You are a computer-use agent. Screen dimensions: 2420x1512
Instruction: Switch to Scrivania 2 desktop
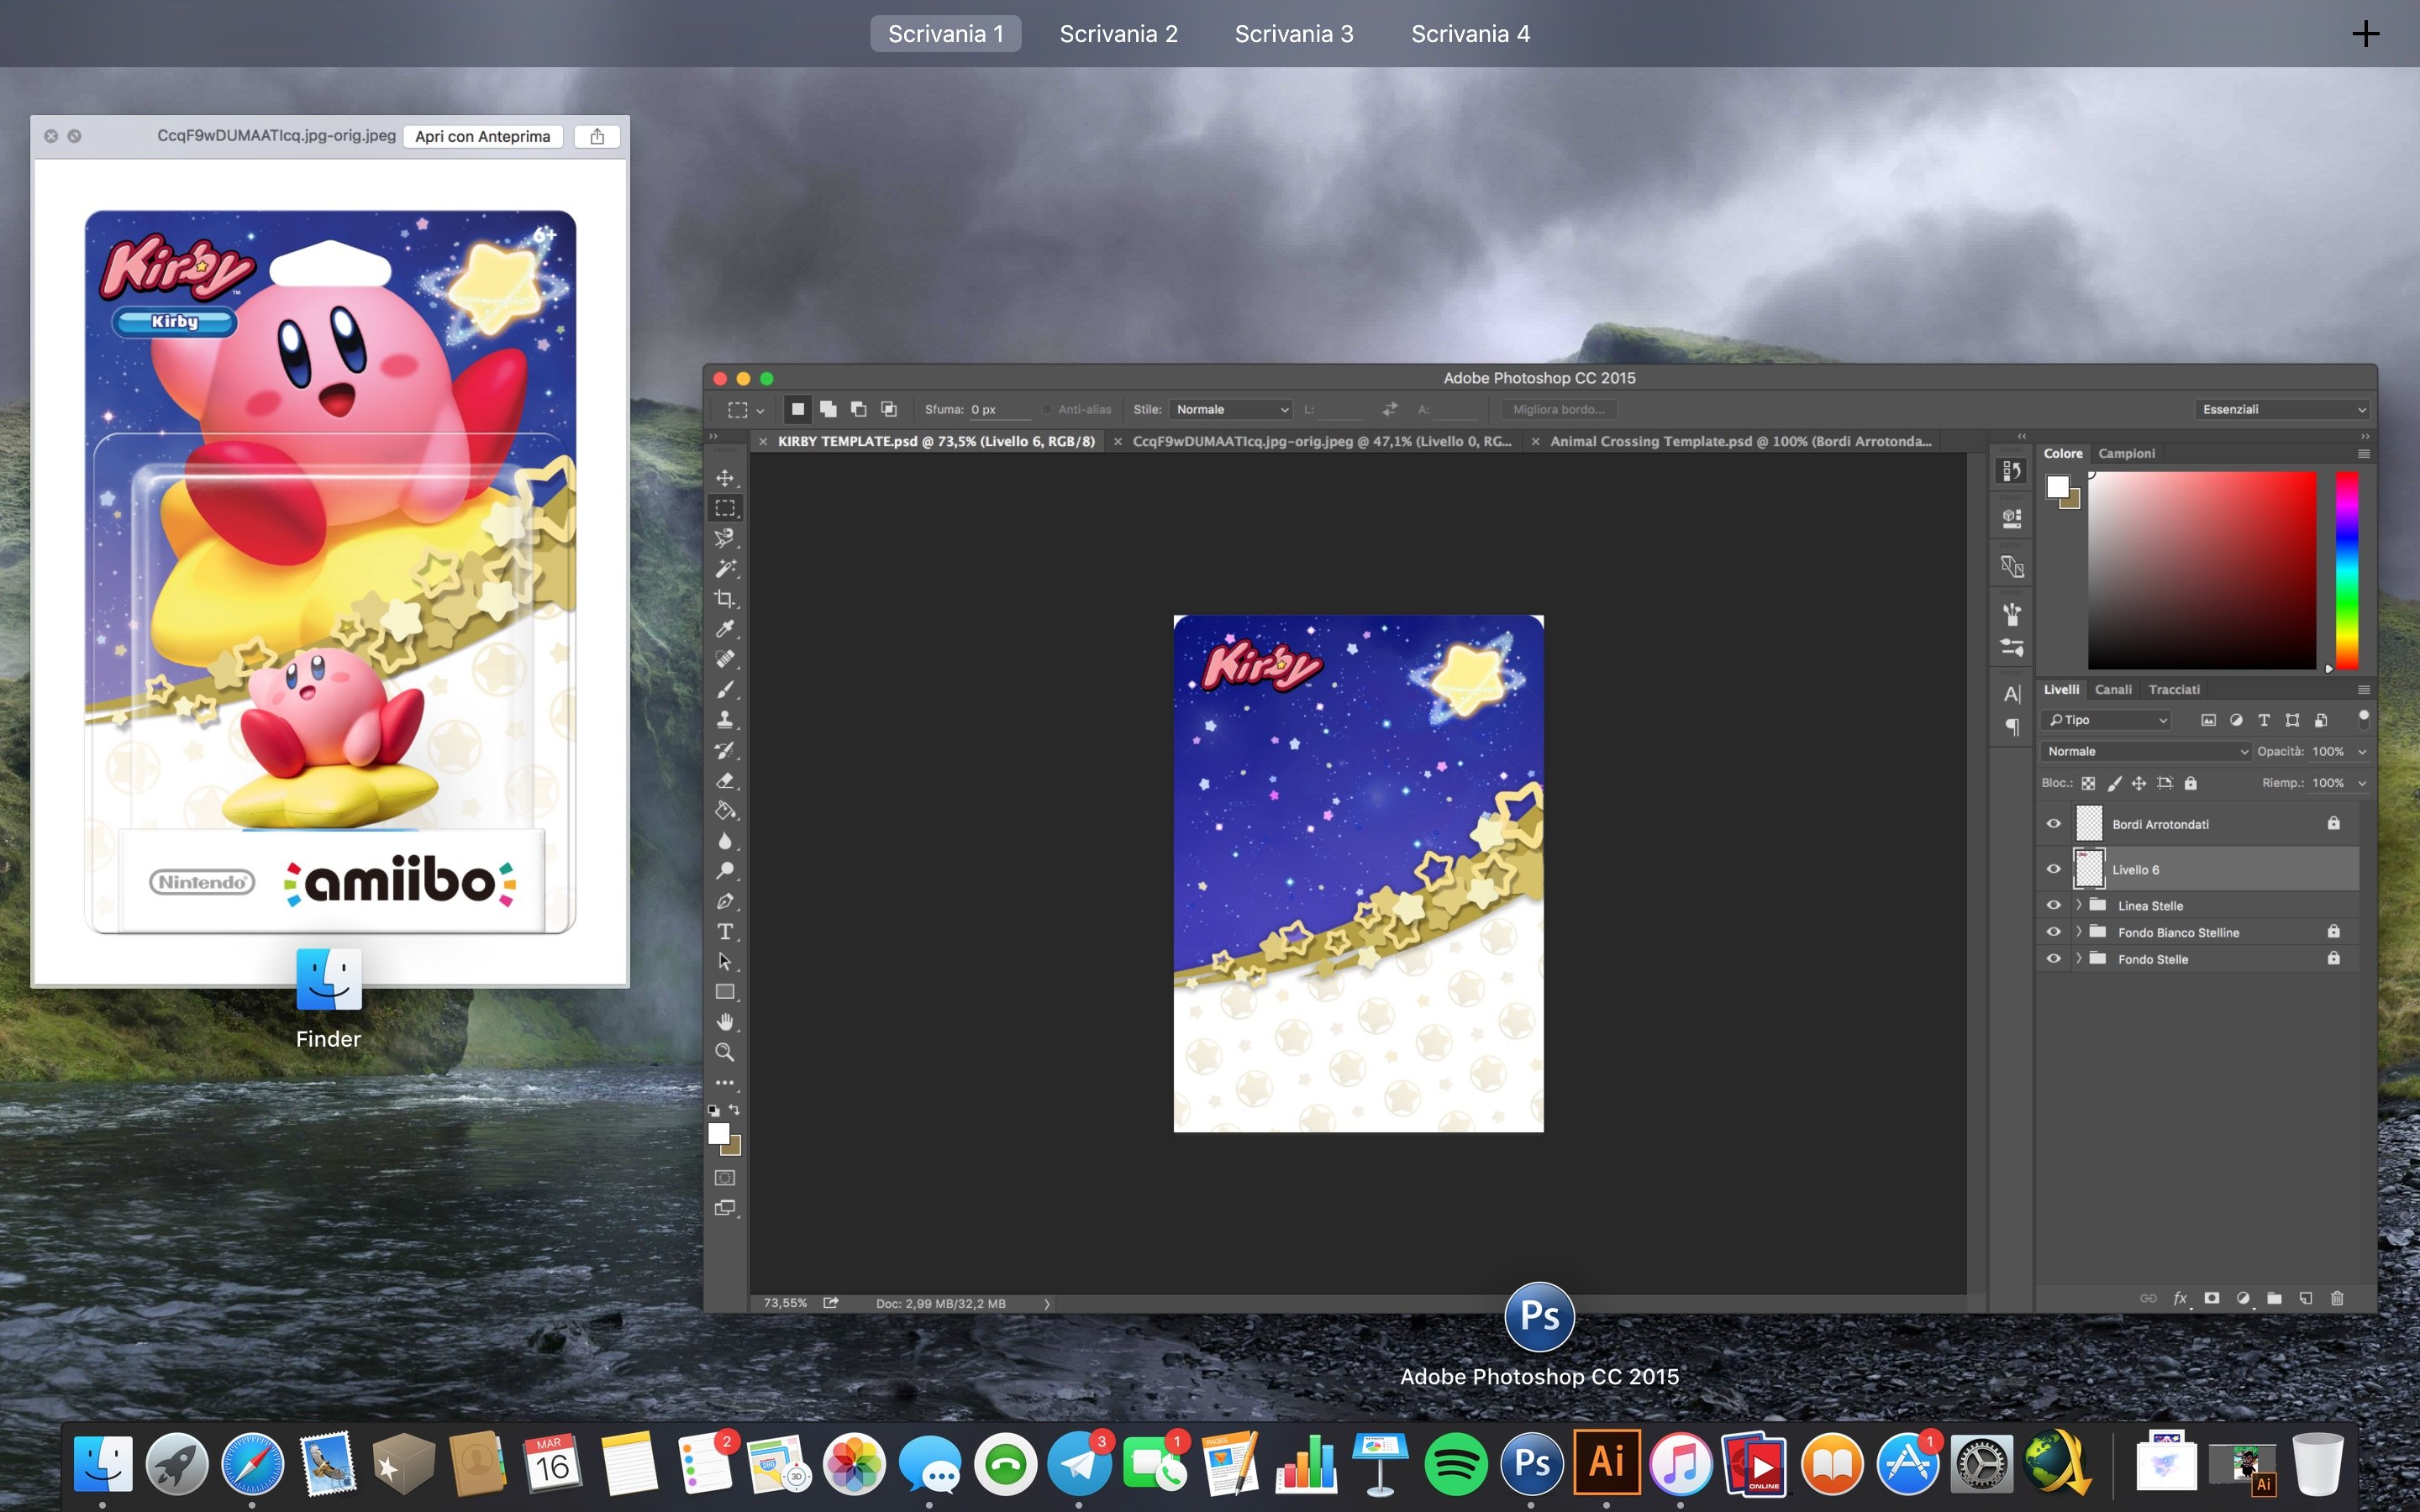coord(1118,34)
